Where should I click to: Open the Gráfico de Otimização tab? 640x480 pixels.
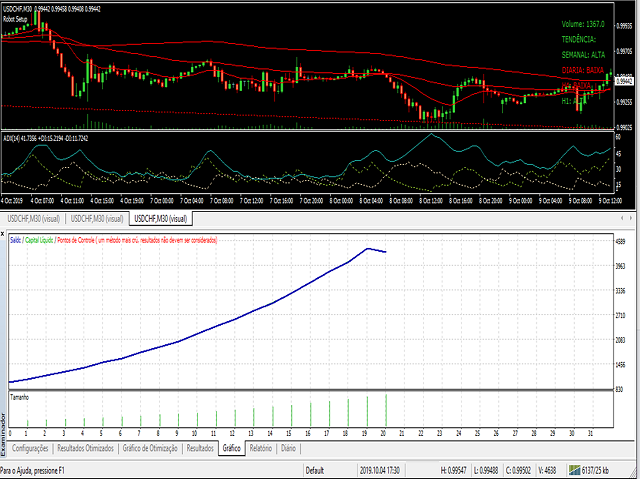(150, 448)
